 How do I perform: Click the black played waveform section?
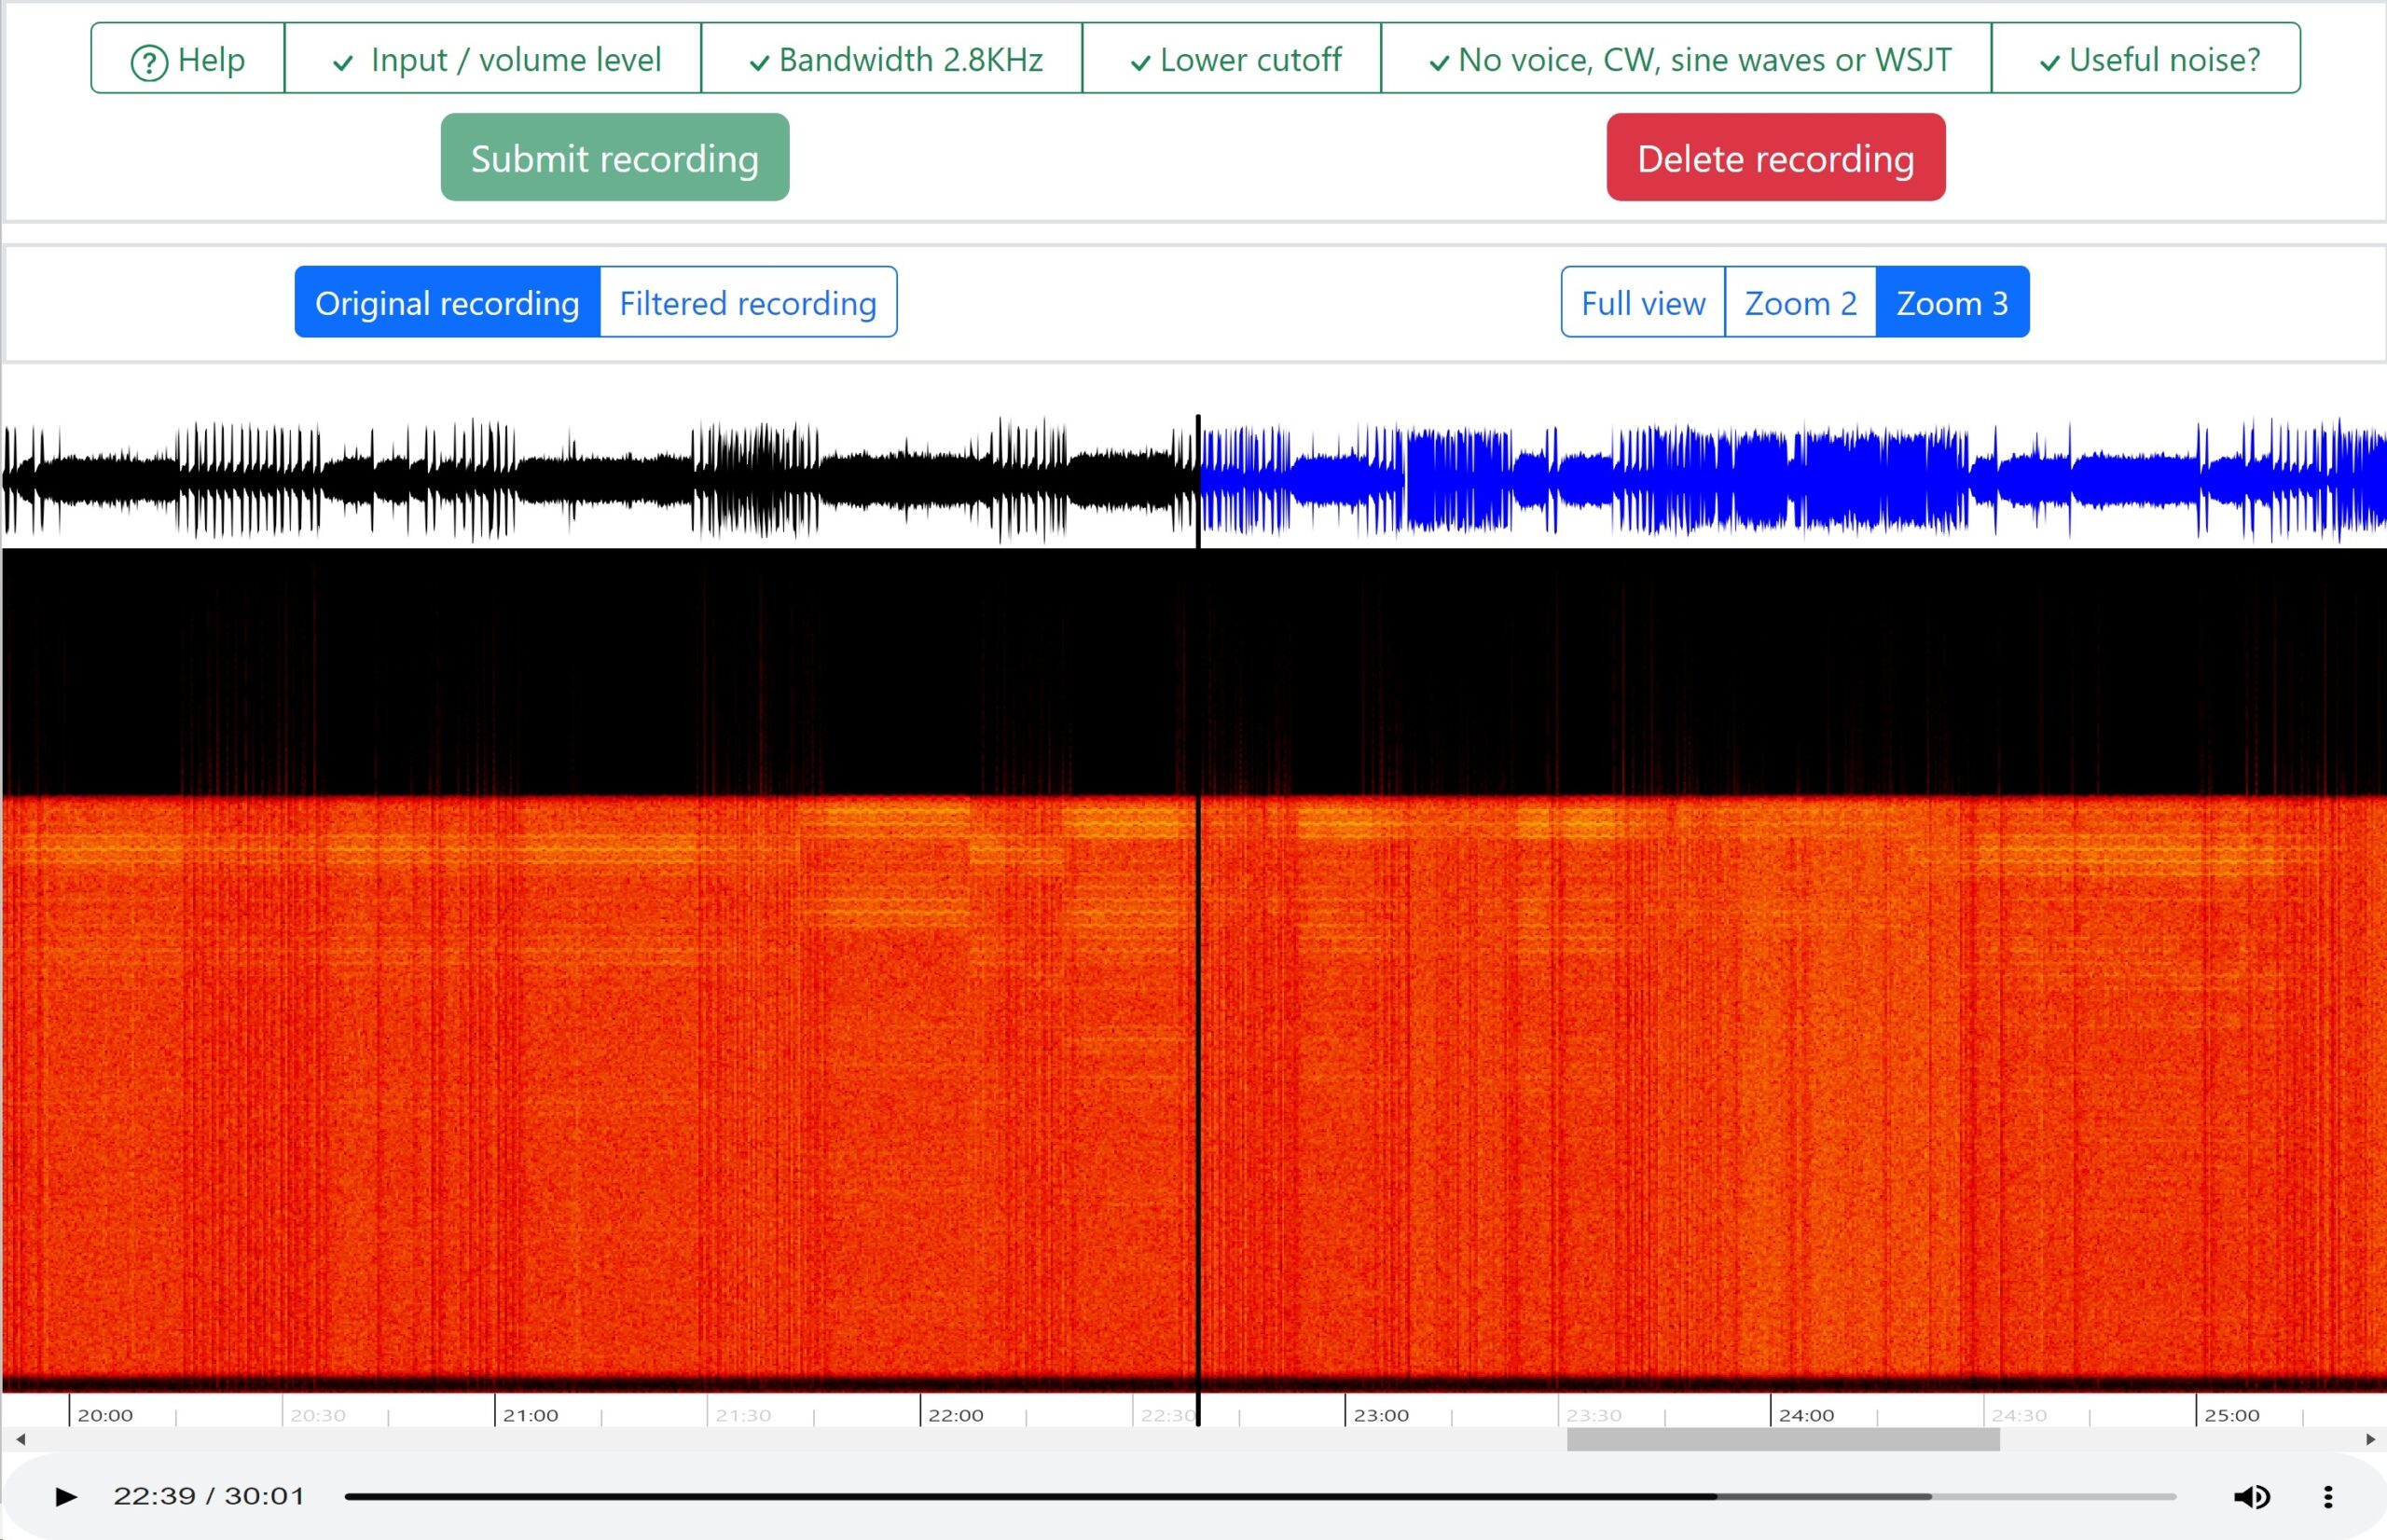pos(599,478)
